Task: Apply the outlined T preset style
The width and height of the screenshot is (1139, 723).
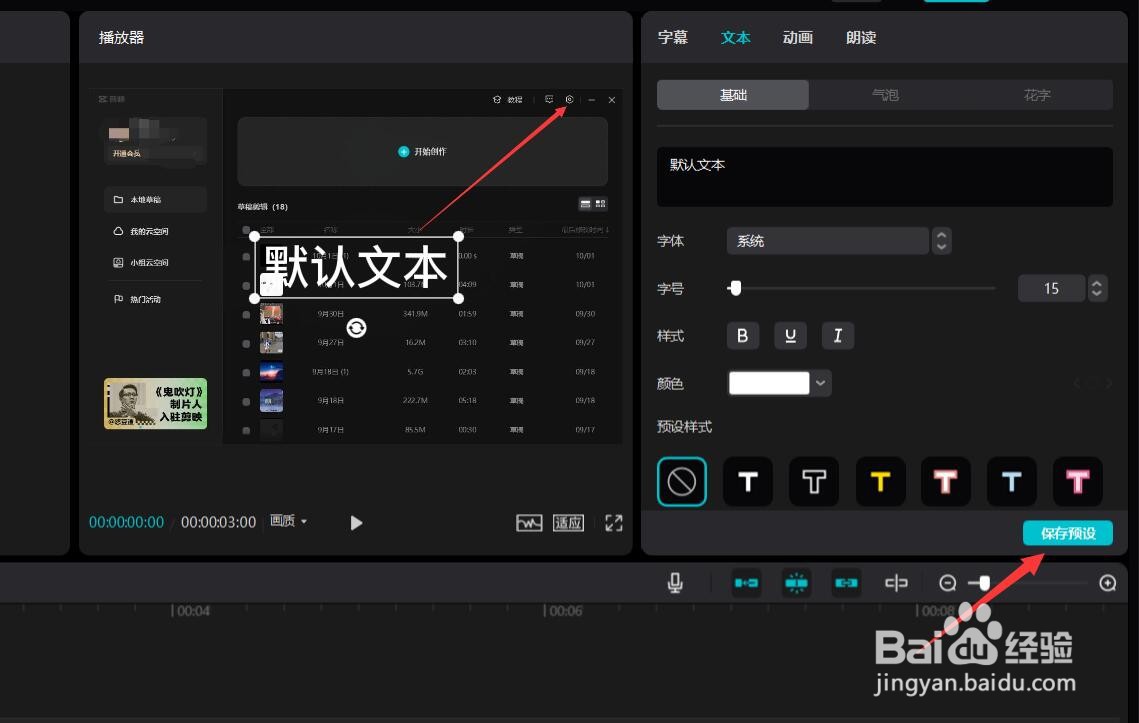Action: point(814,481)
